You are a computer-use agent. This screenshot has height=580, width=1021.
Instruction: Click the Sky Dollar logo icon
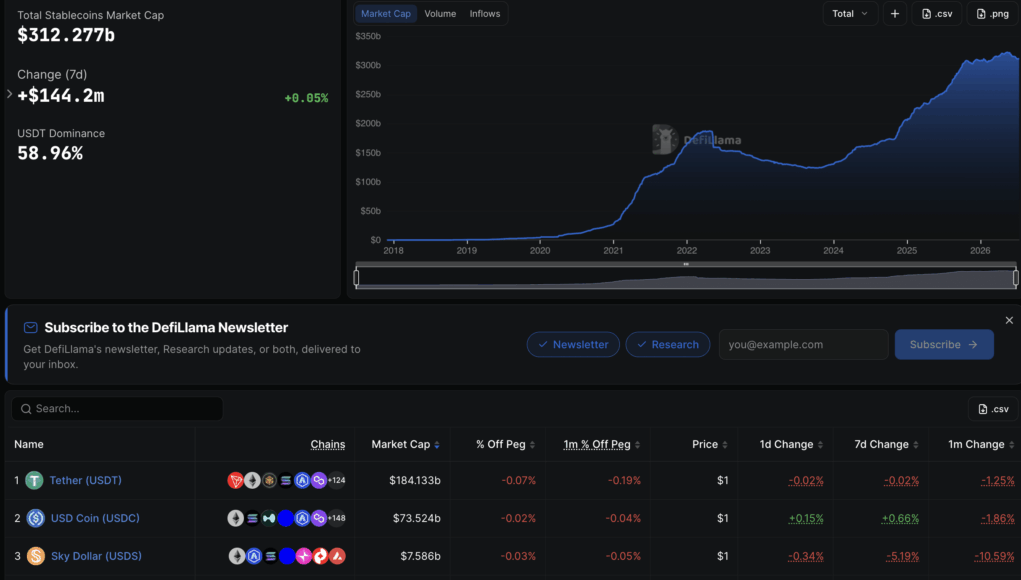pyautogui.click(x=36, y=556)
